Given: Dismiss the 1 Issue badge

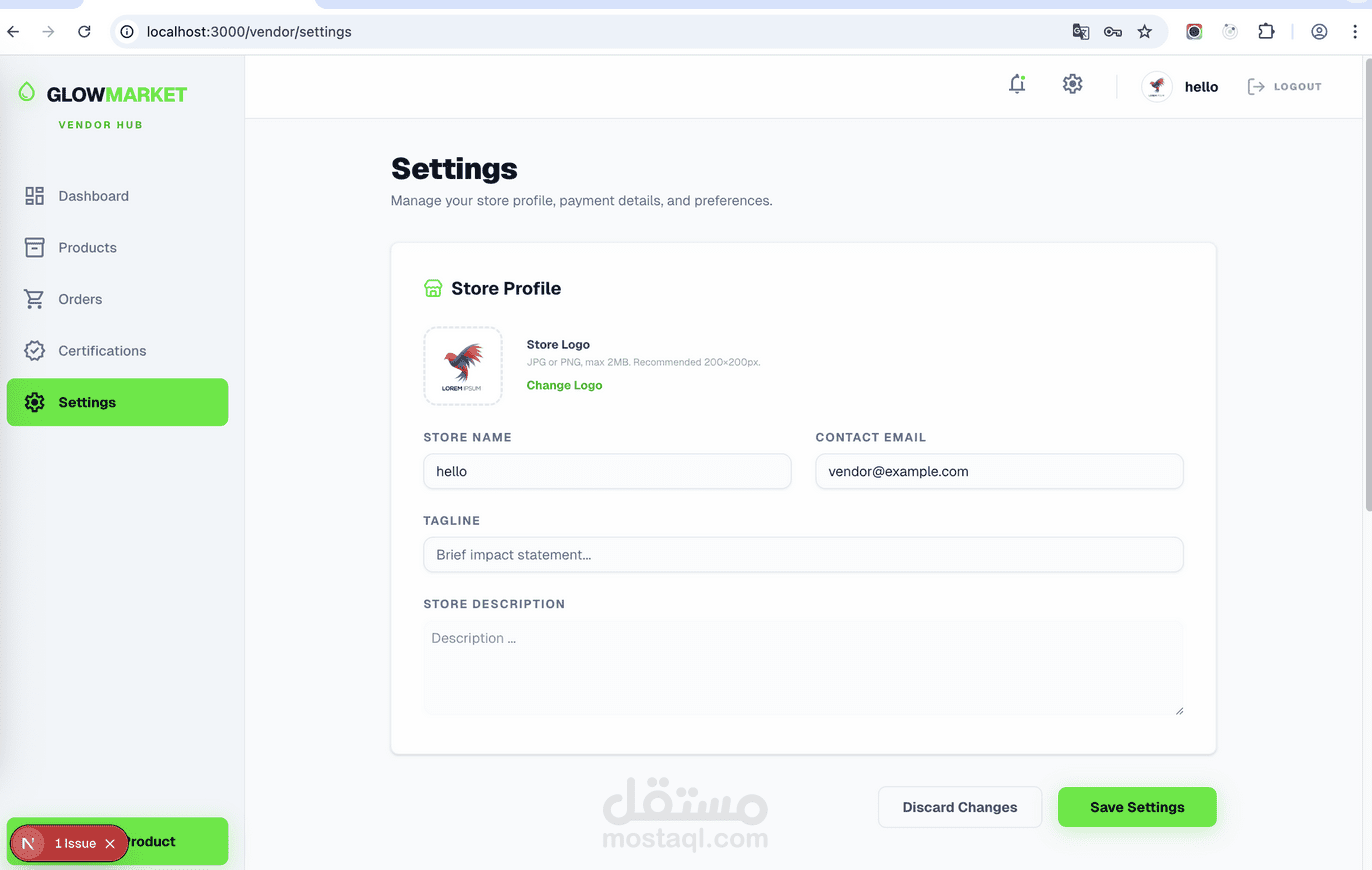Looking at the screenshot, I should tap(110, 844).
